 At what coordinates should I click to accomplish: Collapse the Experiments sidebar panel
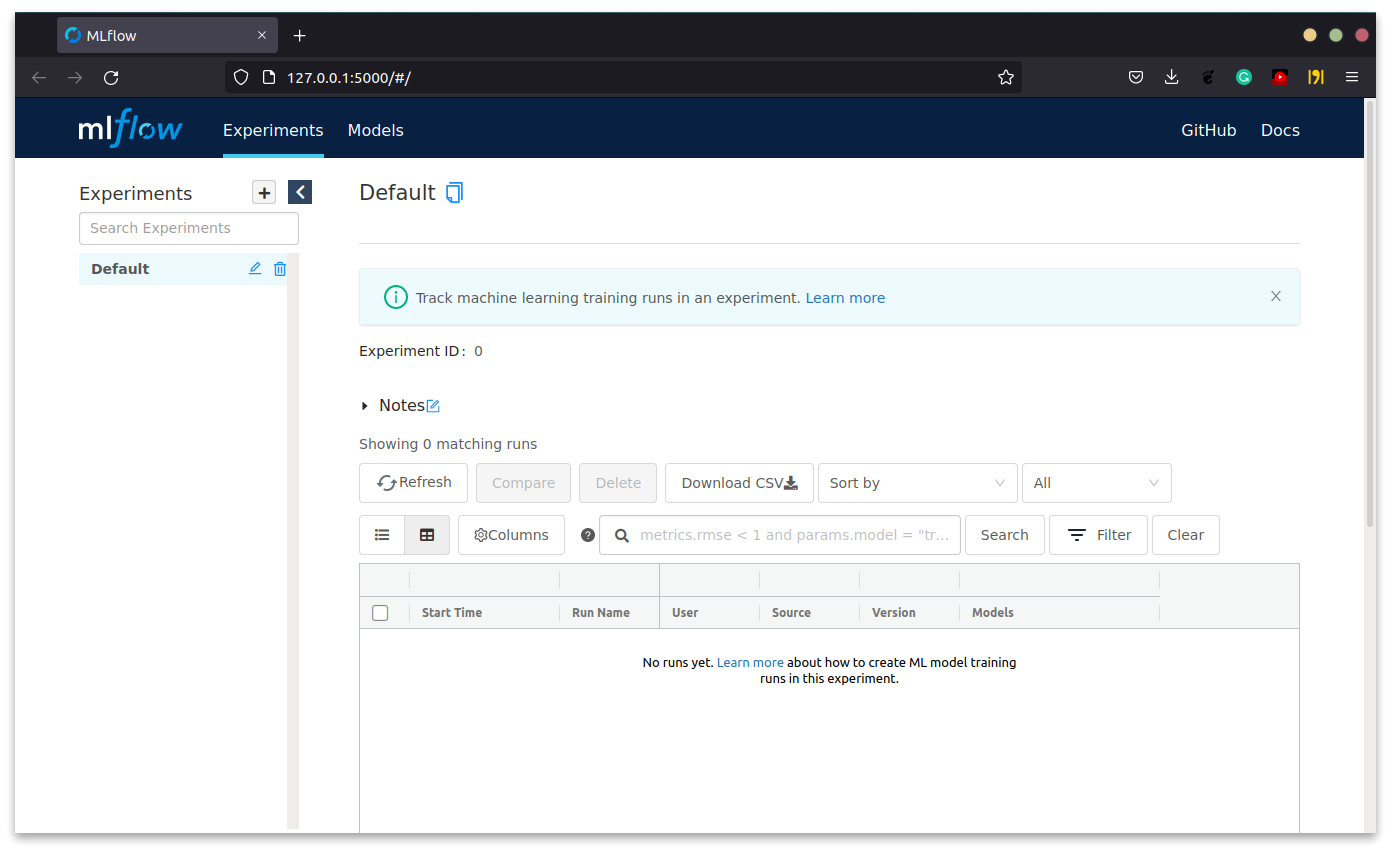pos(300,192)
